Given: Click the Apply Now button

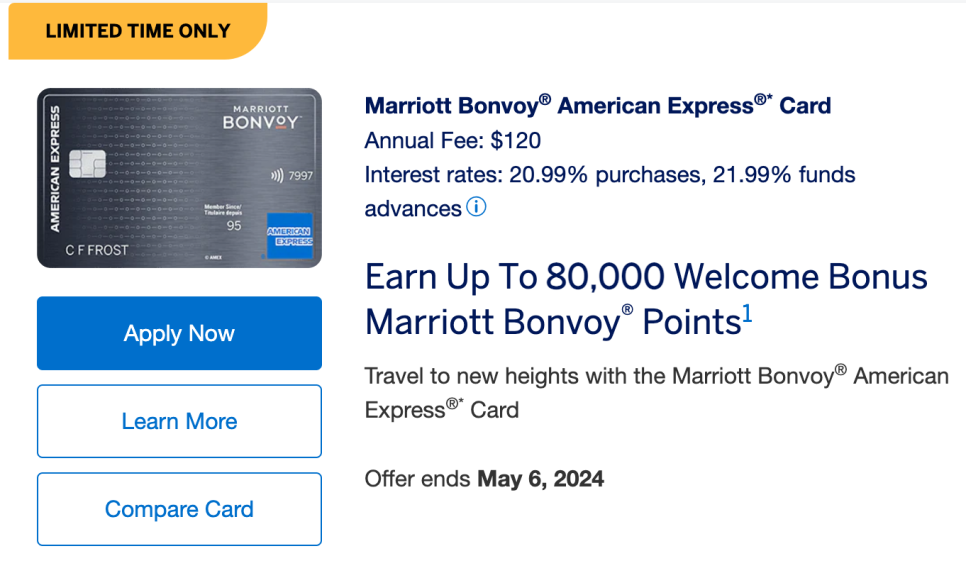Looking at the screenshot, I should [179, 333].
